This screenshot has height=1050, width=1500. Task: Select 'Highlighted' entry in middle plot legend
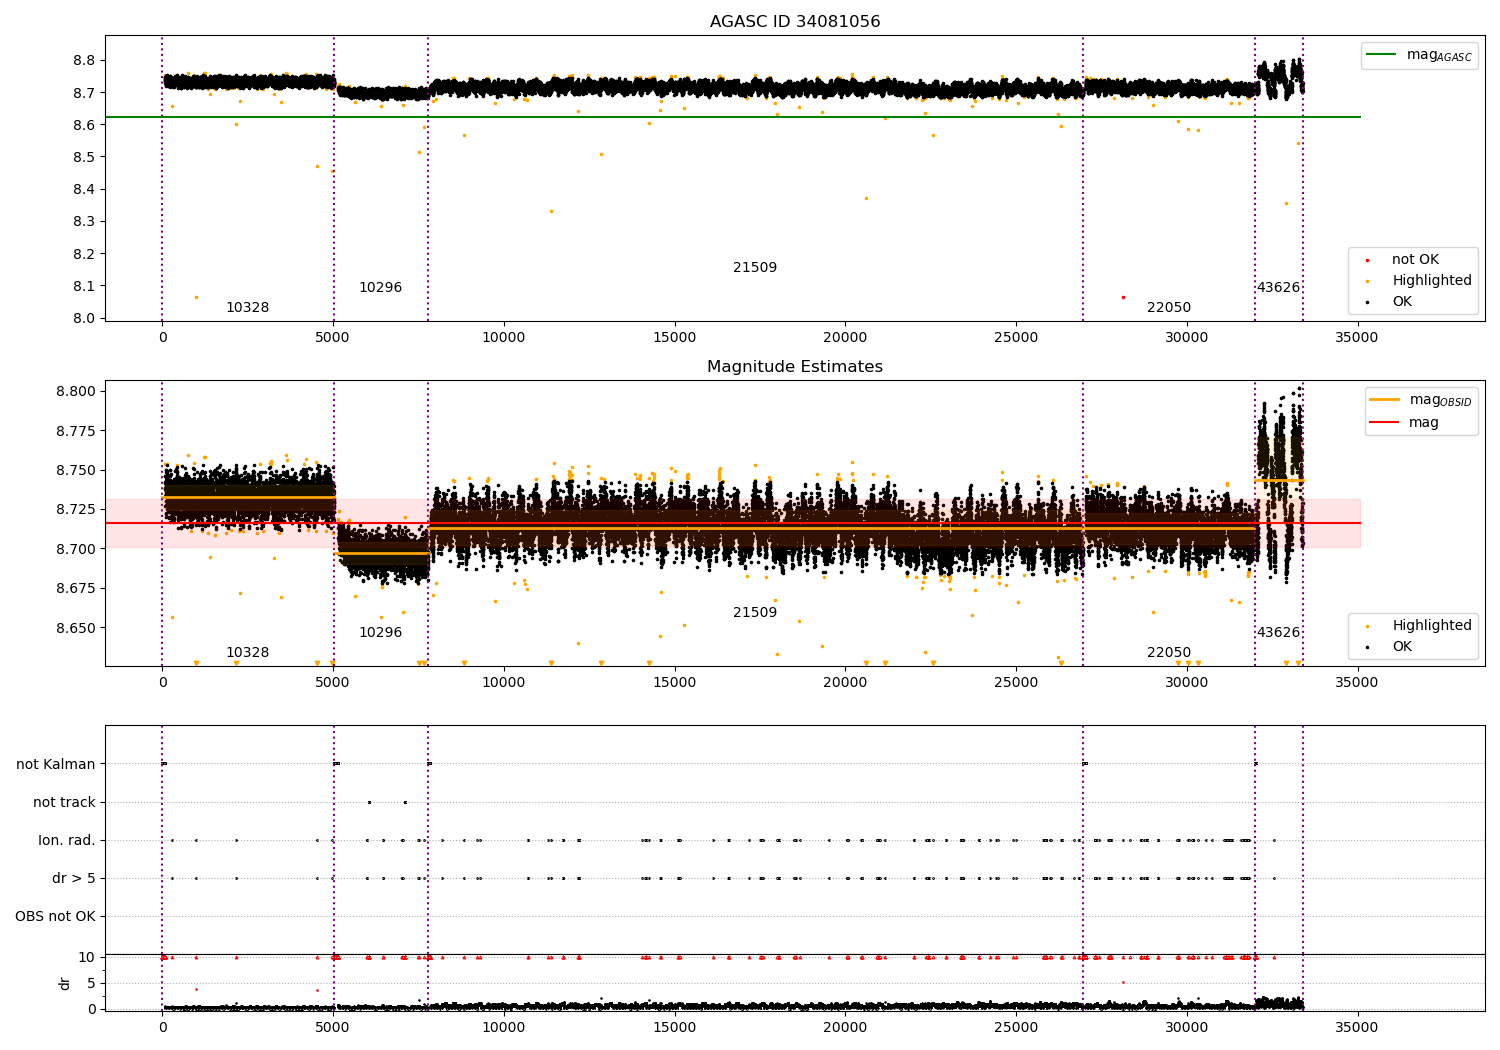(x=1432, y=626)
